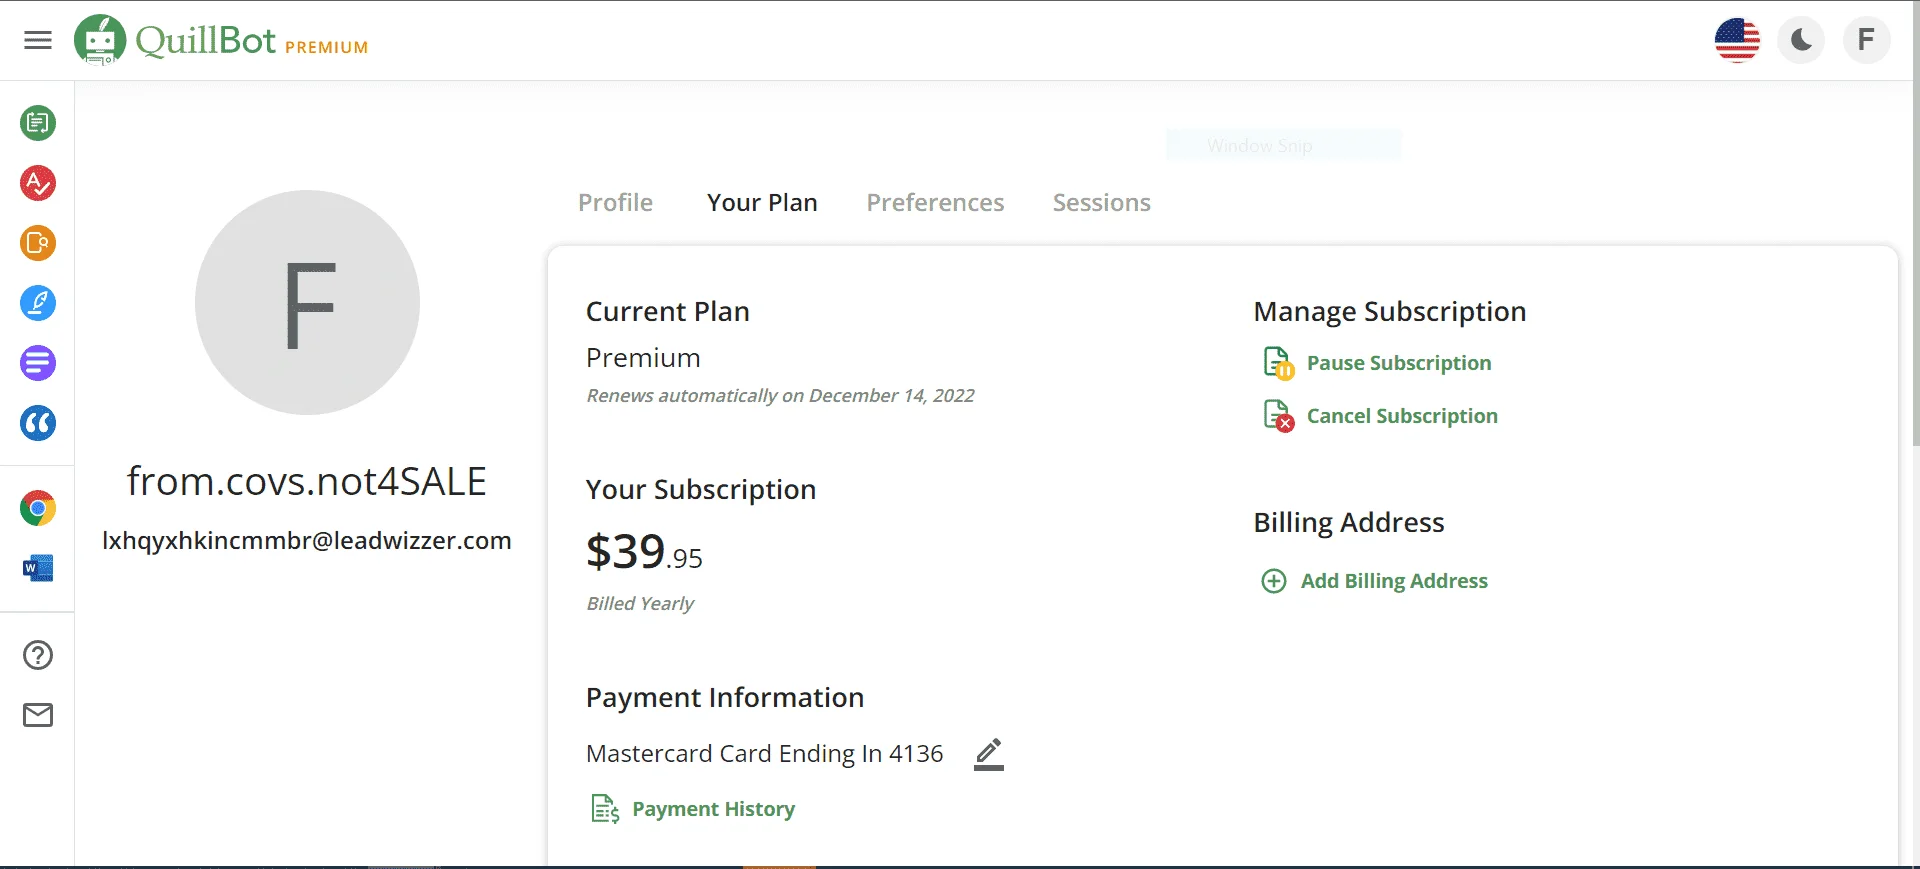
Task: Open the Contact Us mail icon
Action: tap(38, 715)
